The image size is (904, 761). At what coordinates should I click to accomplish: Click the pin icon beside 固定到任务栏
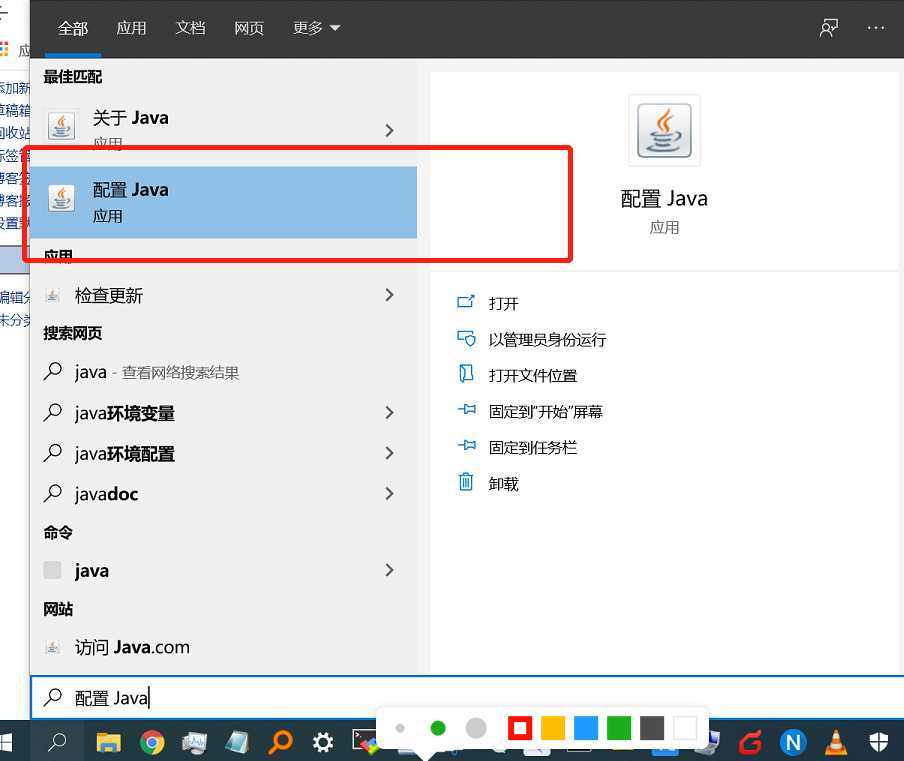click(x=466, y=445)
